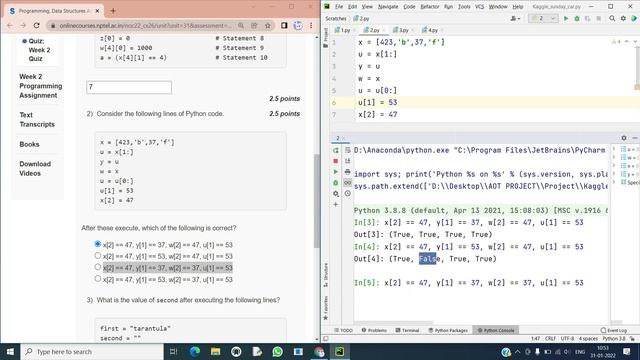Viewport: 640px width, 360px height.
Task: Run the script with PyCharm's green Run button
Action: tap(566, 18)
